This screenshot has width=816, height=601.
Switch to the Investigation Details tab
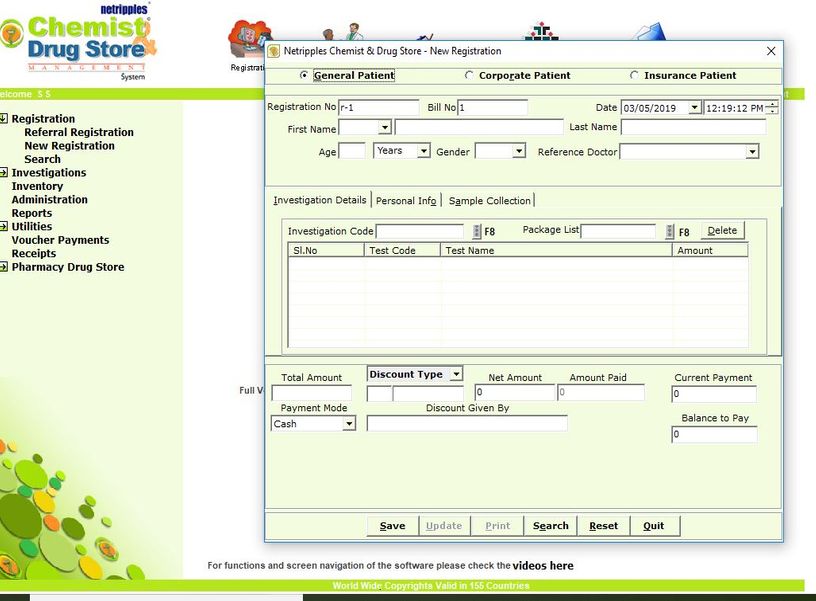coord(320,200)
